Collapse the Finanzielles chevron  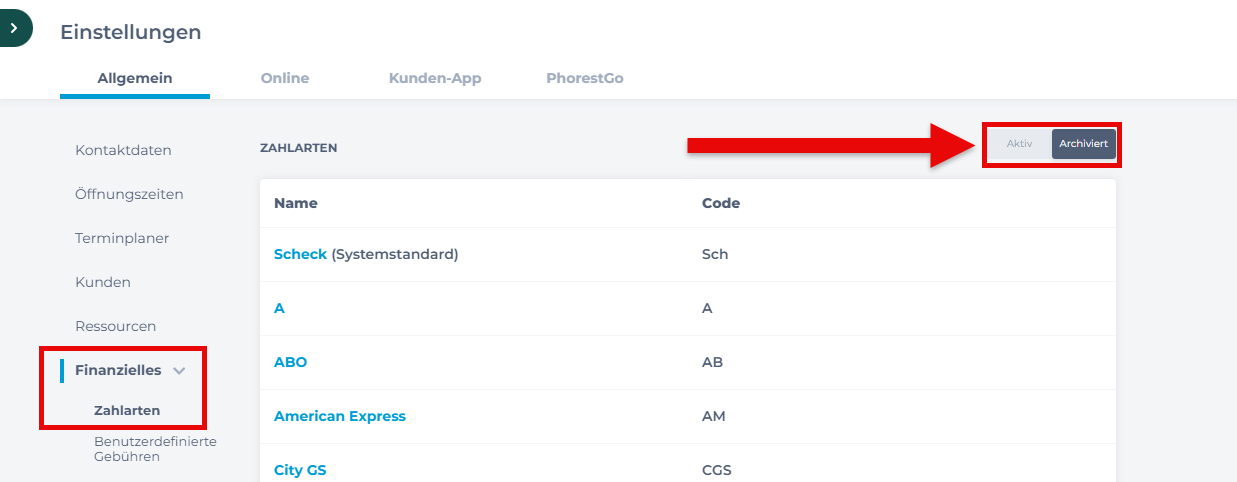179,371
